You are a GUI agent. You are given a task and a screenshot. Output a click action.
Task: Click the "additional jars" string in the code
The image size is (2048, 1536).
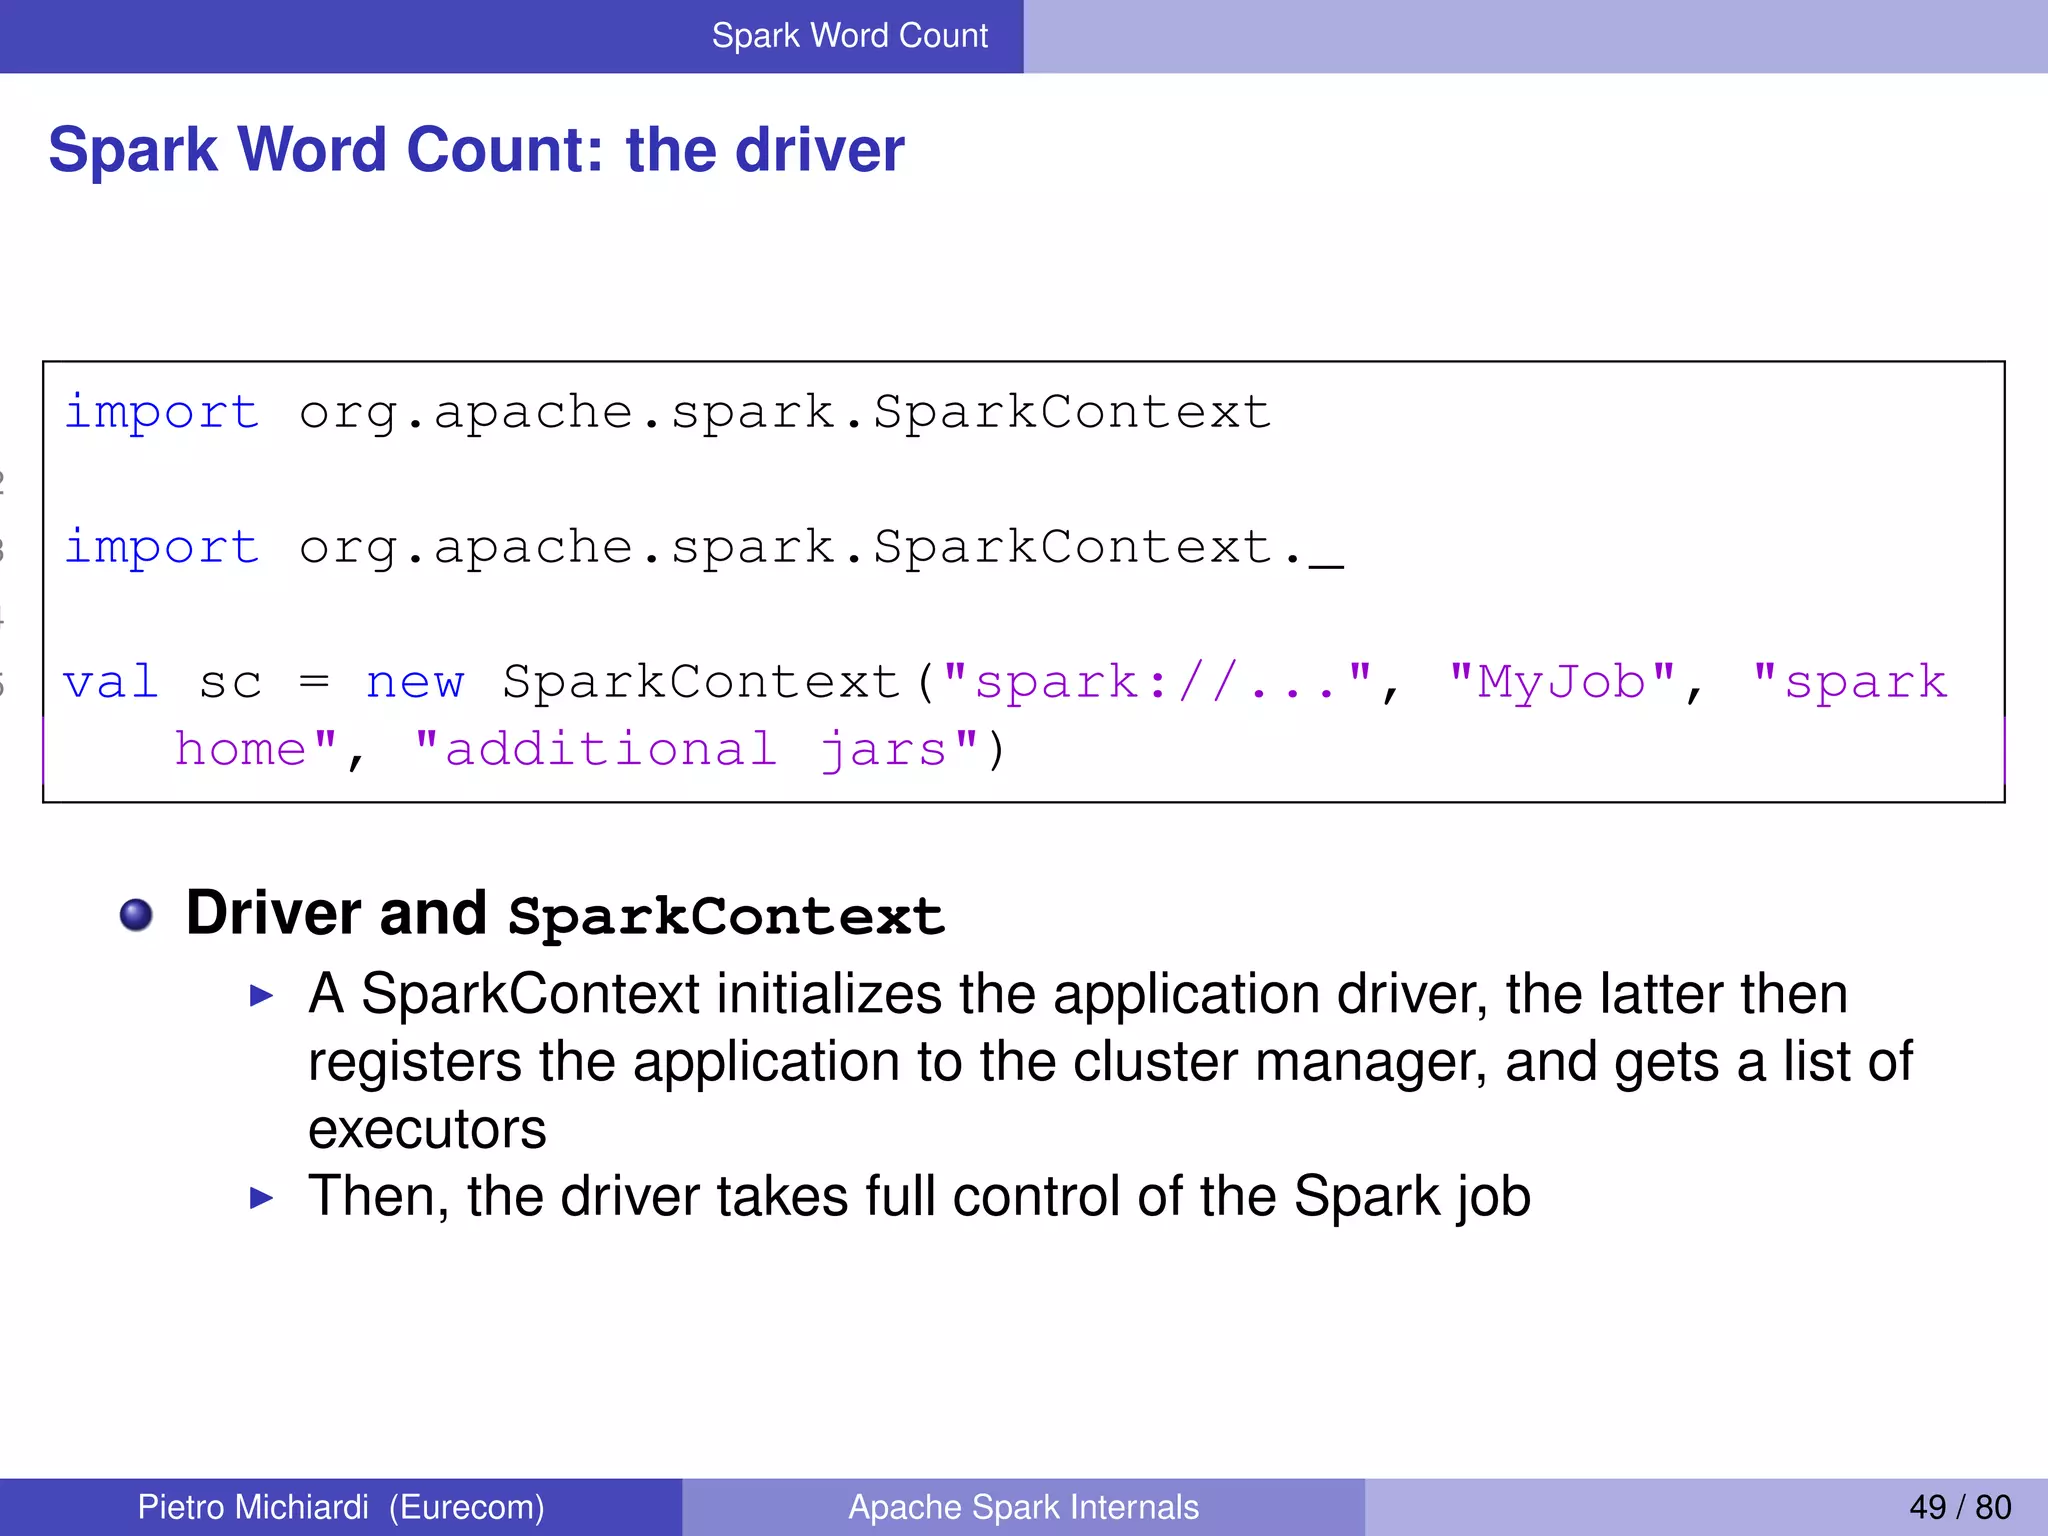pyautogui.click(x=695, y=750)
